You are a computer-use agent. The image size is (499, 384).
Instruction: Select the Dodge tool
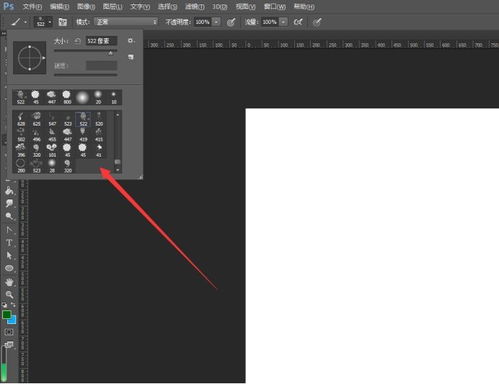(x=9, y=216)
